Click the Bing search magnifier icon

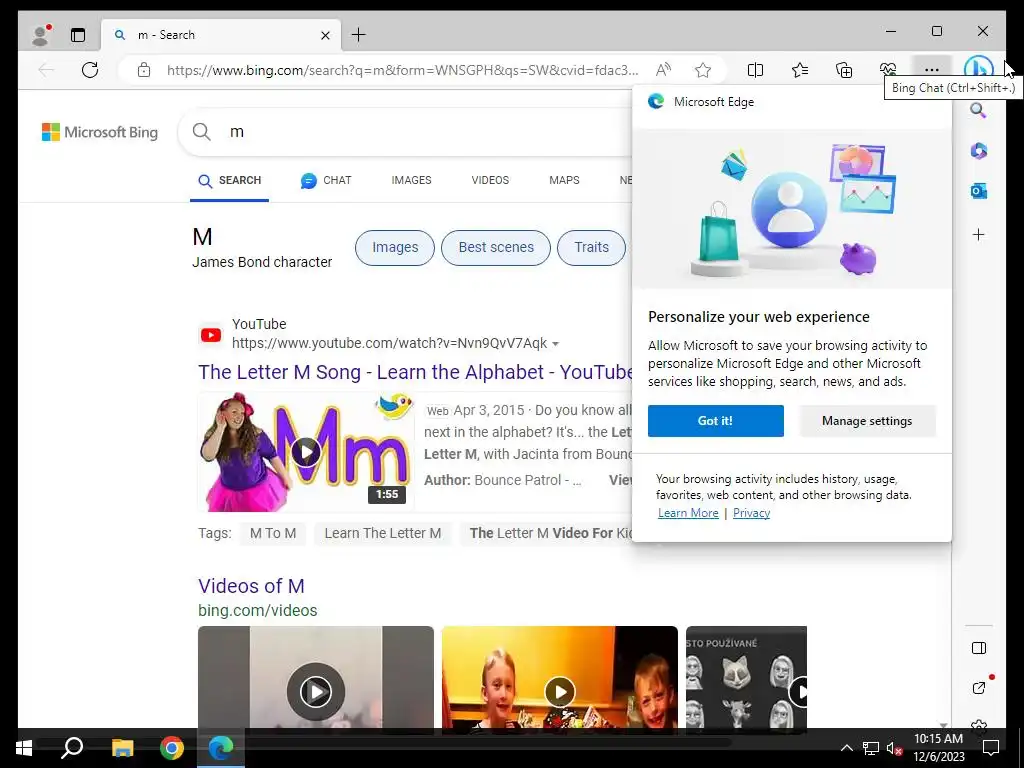pos(202,132)
